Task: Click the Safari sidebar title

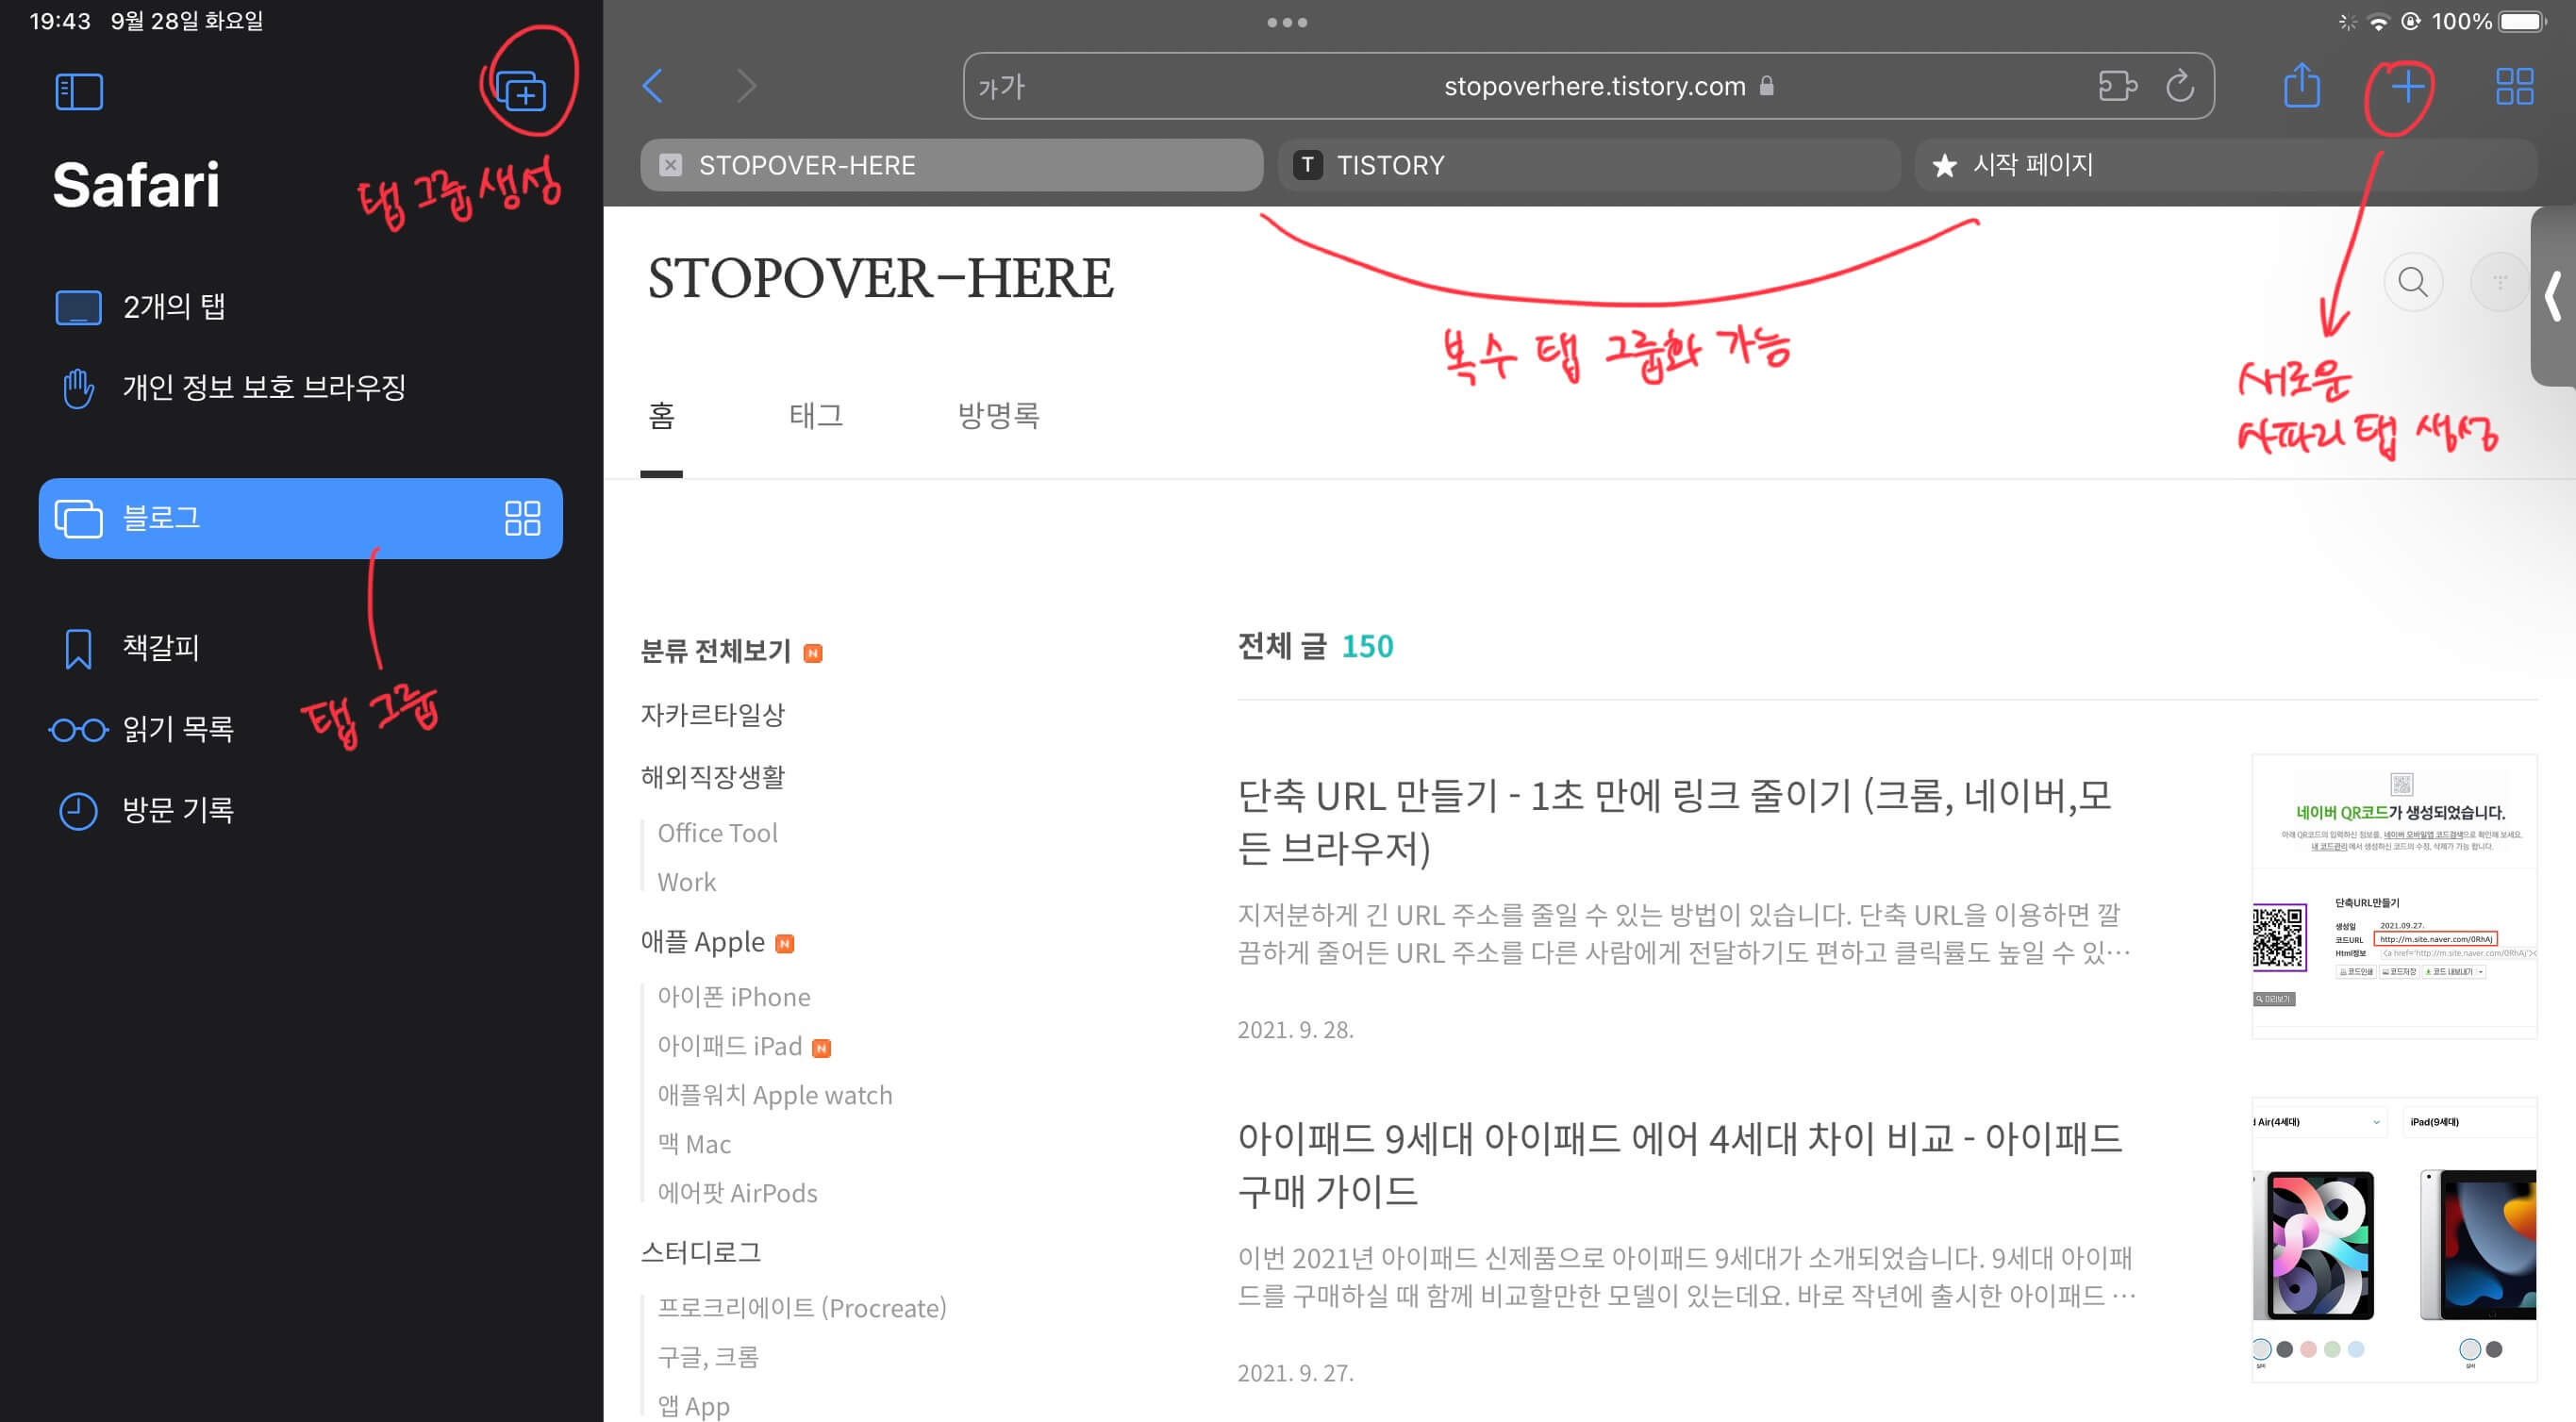Action: click(136, 185)
